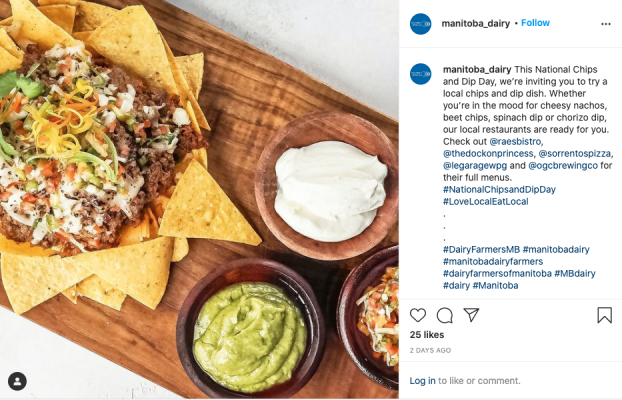The width and height of the screenshot is (622, 400).
Task: Open @sorrentospizza mention link
Action: (x=575, y=153)
